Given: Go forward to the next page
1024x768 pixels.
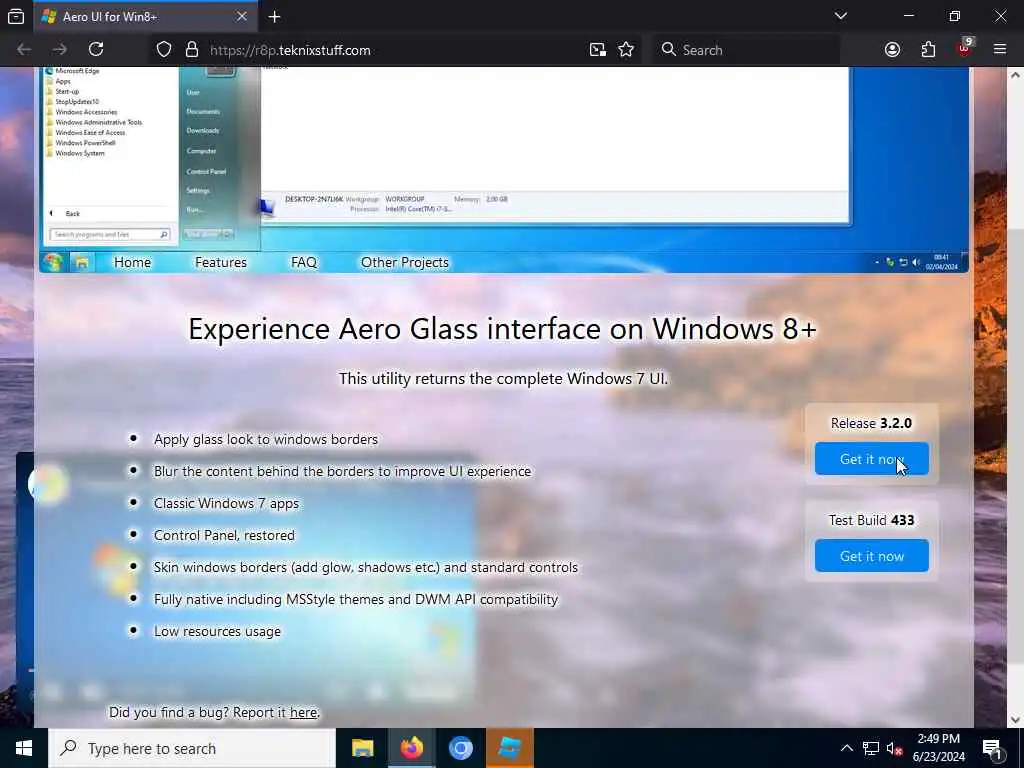Looking at the screenshot, I should 59,50.
